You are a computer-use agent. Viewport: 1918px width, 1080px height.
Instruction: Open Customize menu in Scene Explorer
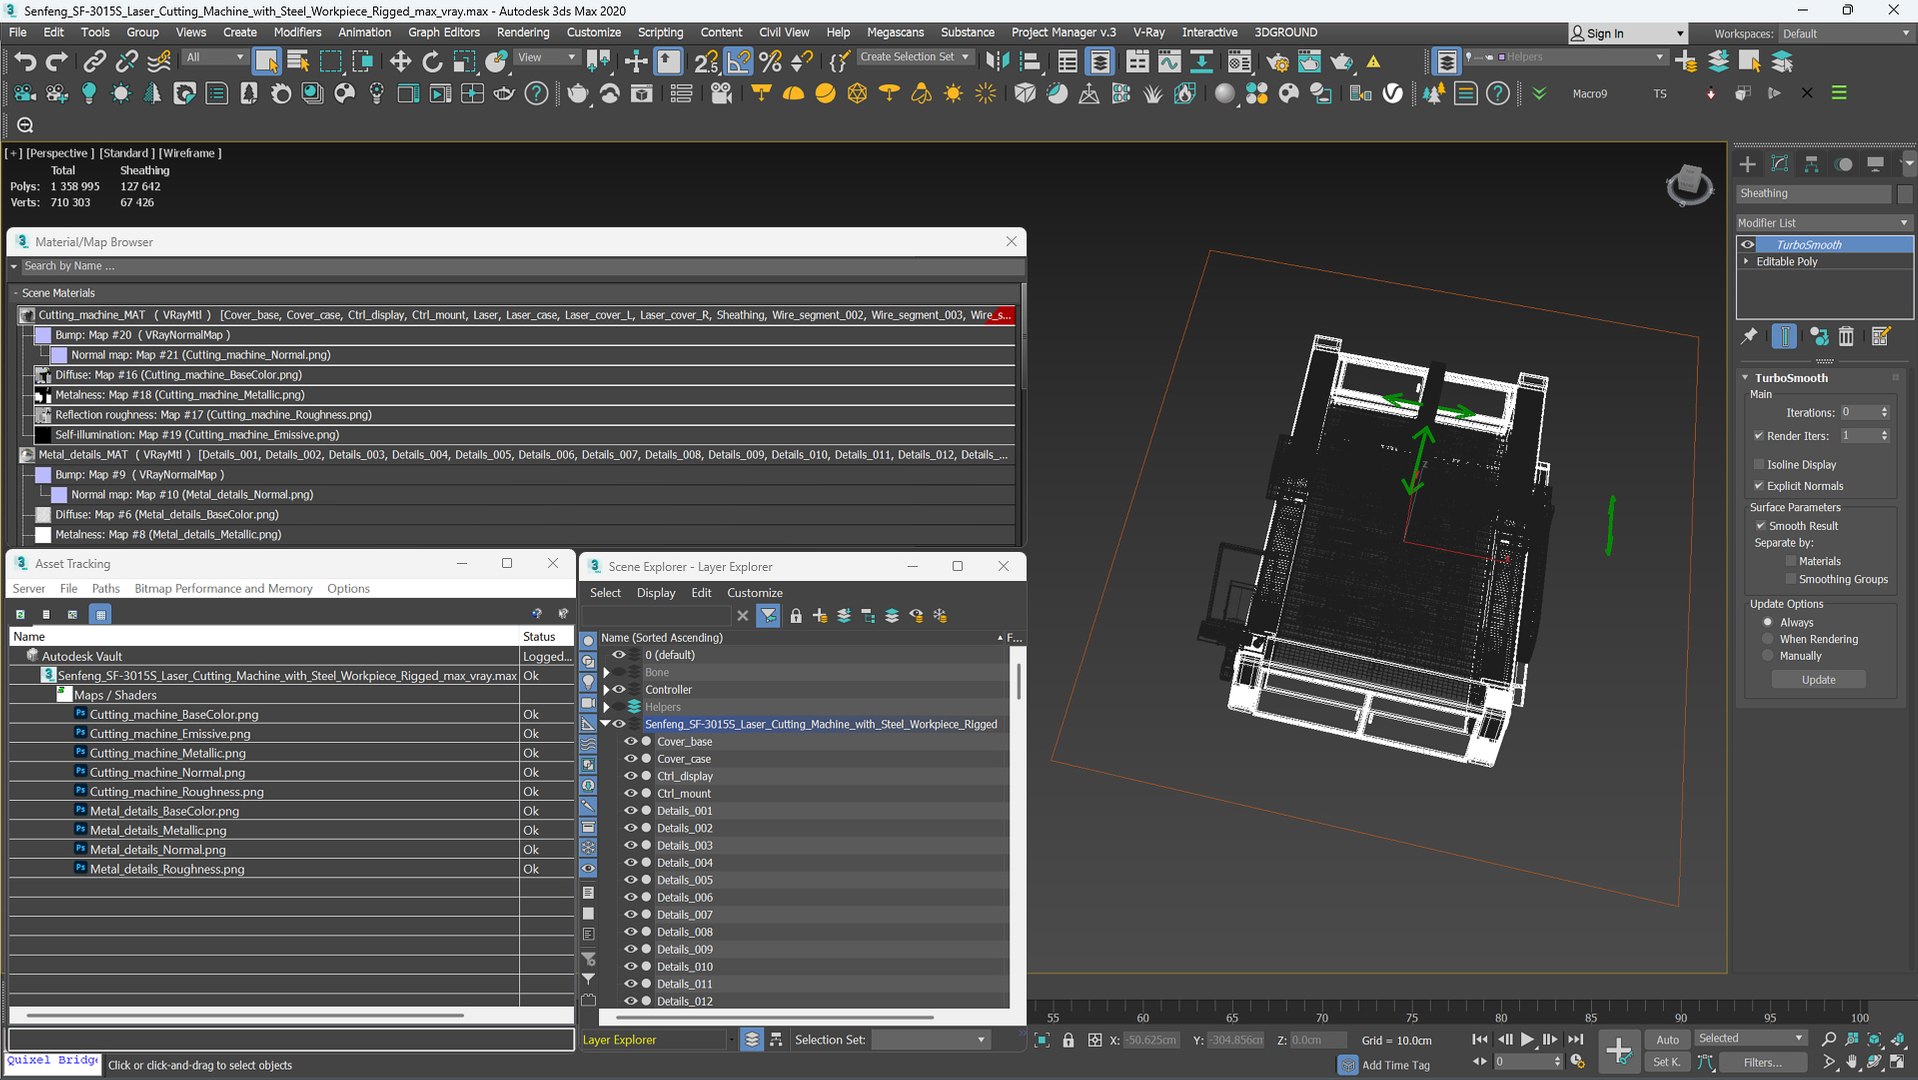click(x=754, y=593)
